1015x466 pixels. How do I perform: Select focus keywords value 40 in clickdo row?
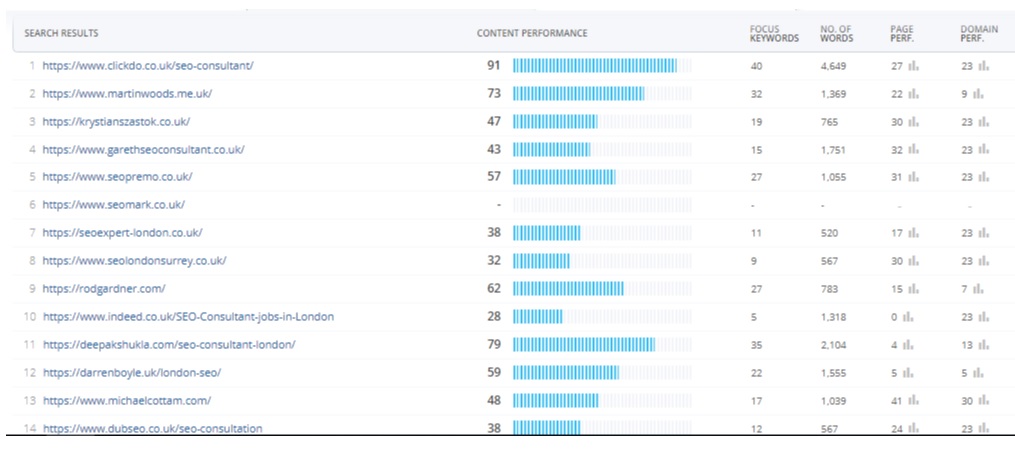point(756,66)
